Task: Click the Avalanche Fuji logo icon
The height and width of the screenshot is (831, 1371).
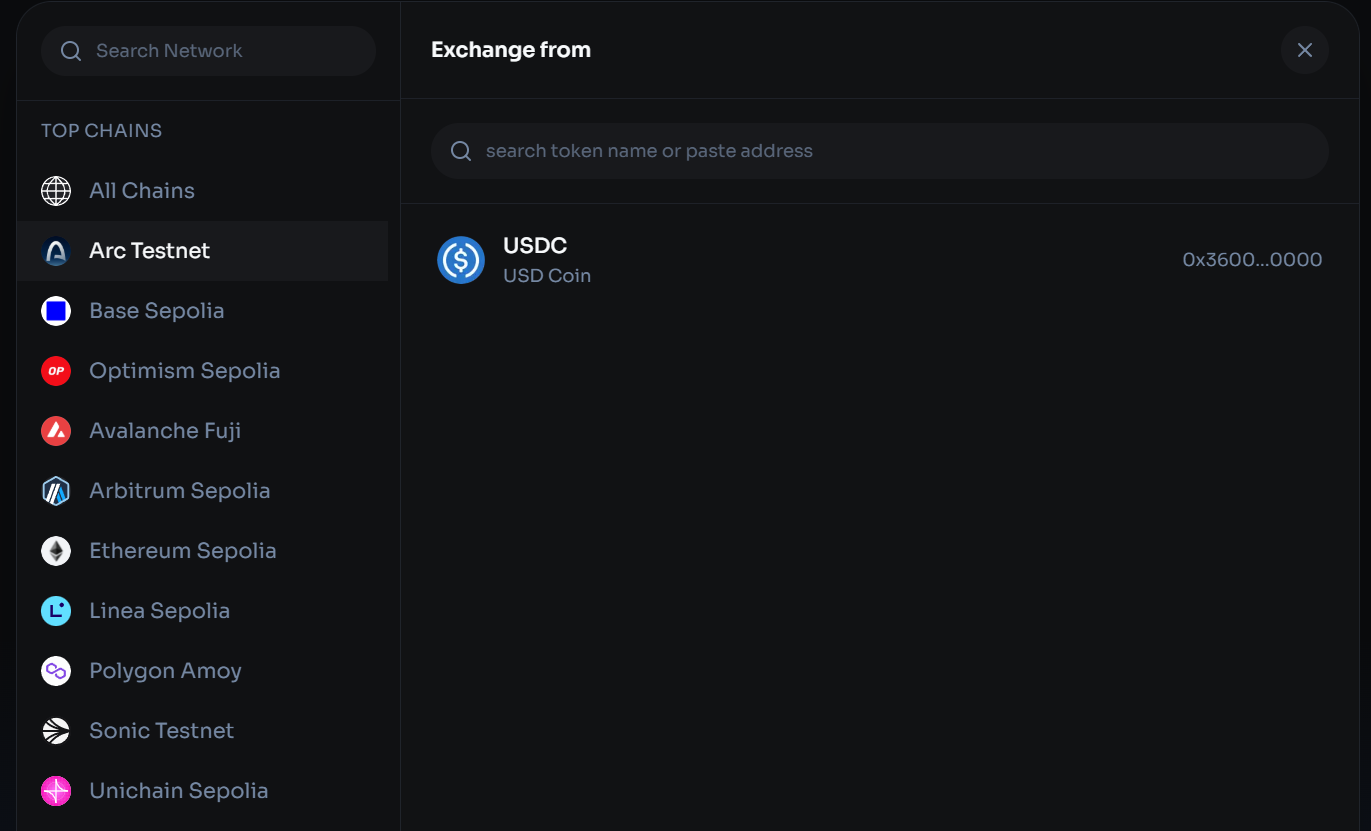Action: (56, 431)
